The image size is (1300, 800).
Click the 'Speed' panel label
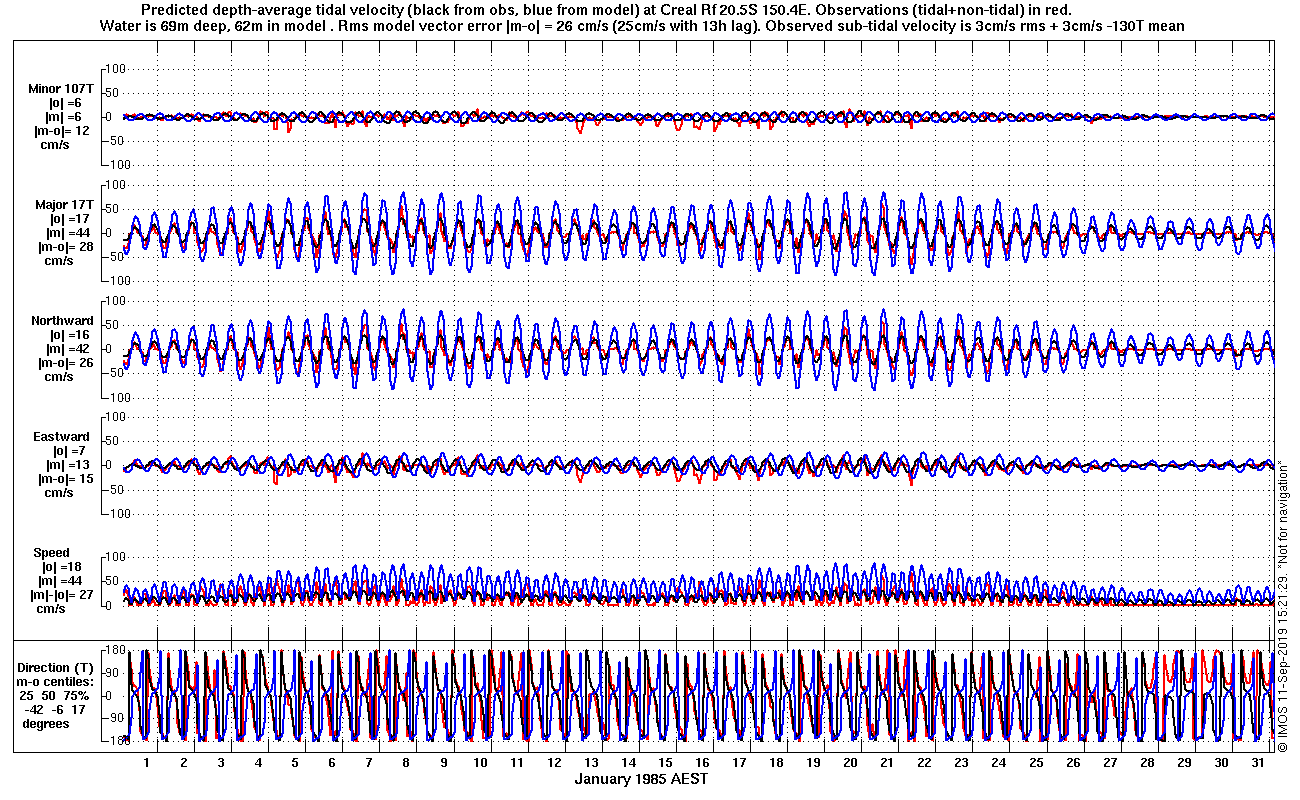pyautogui.click(x=51, y=553)
